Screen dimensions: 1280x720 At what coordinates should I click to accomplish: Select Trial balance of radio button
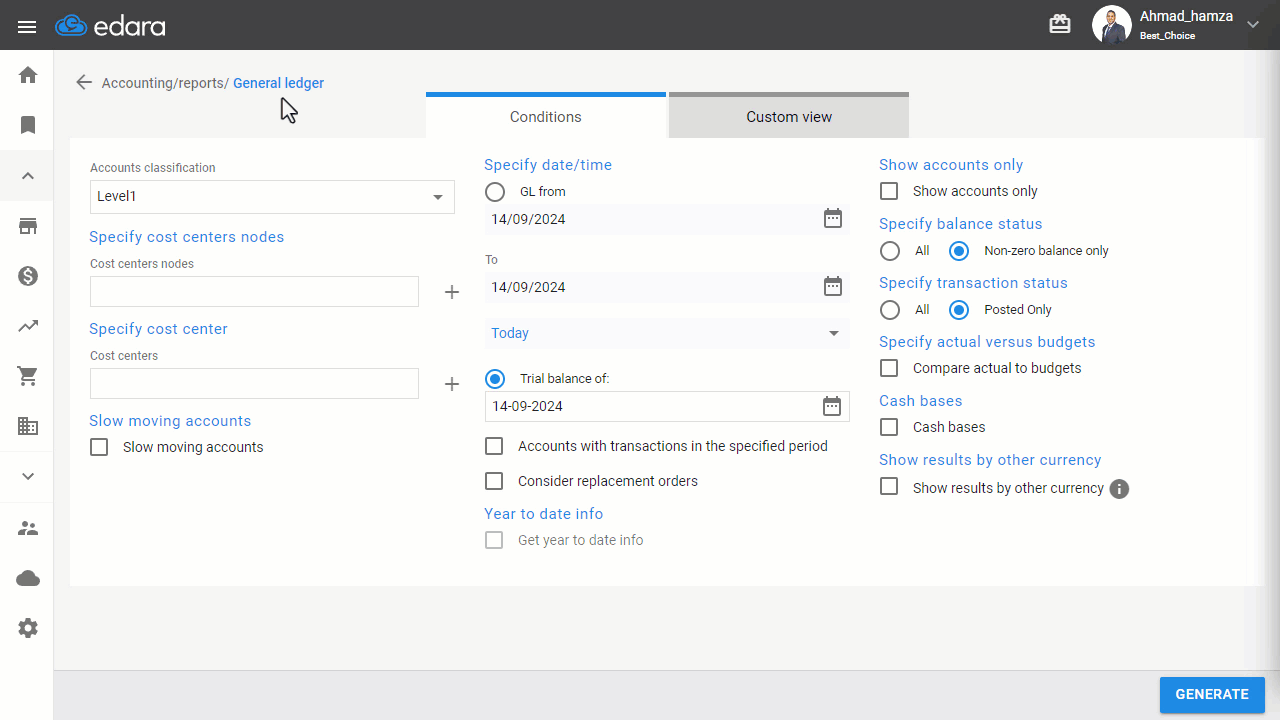(x=495, y=379)
